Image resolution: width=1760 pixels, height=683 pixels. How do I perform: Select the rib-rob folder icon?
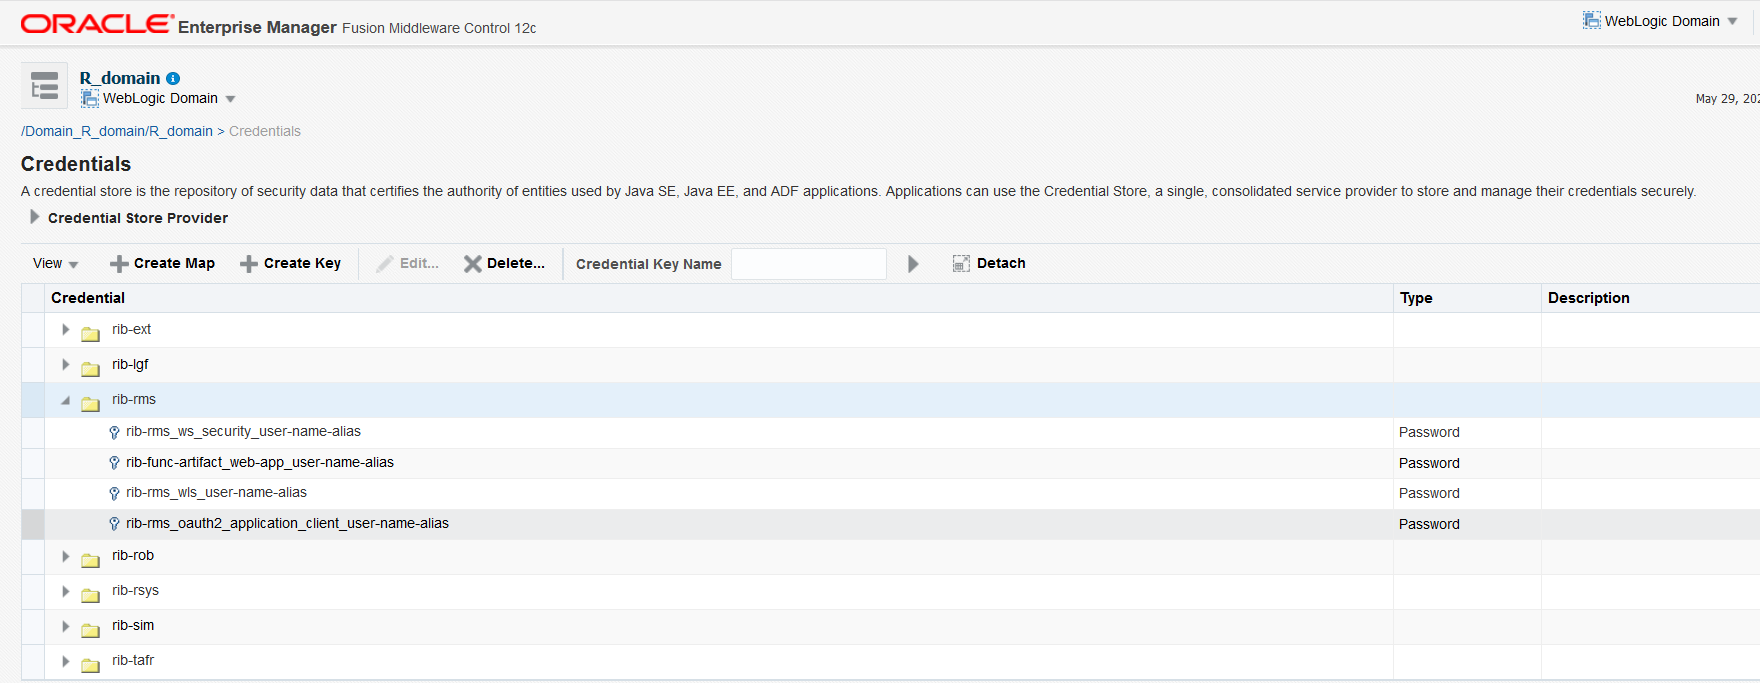[90, 559]
